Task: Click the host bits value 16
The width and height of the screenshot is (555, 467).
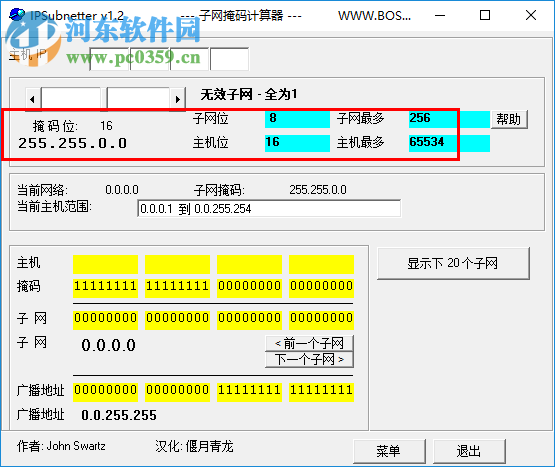Action: coord(297,143)
